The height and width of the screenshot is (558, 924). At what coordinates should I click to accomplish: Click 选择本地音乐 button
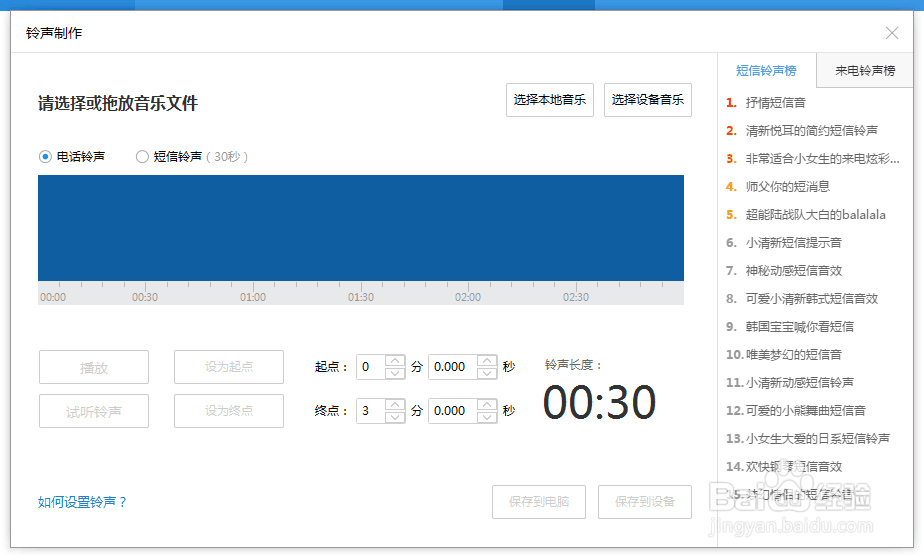[x=550, y=100]
